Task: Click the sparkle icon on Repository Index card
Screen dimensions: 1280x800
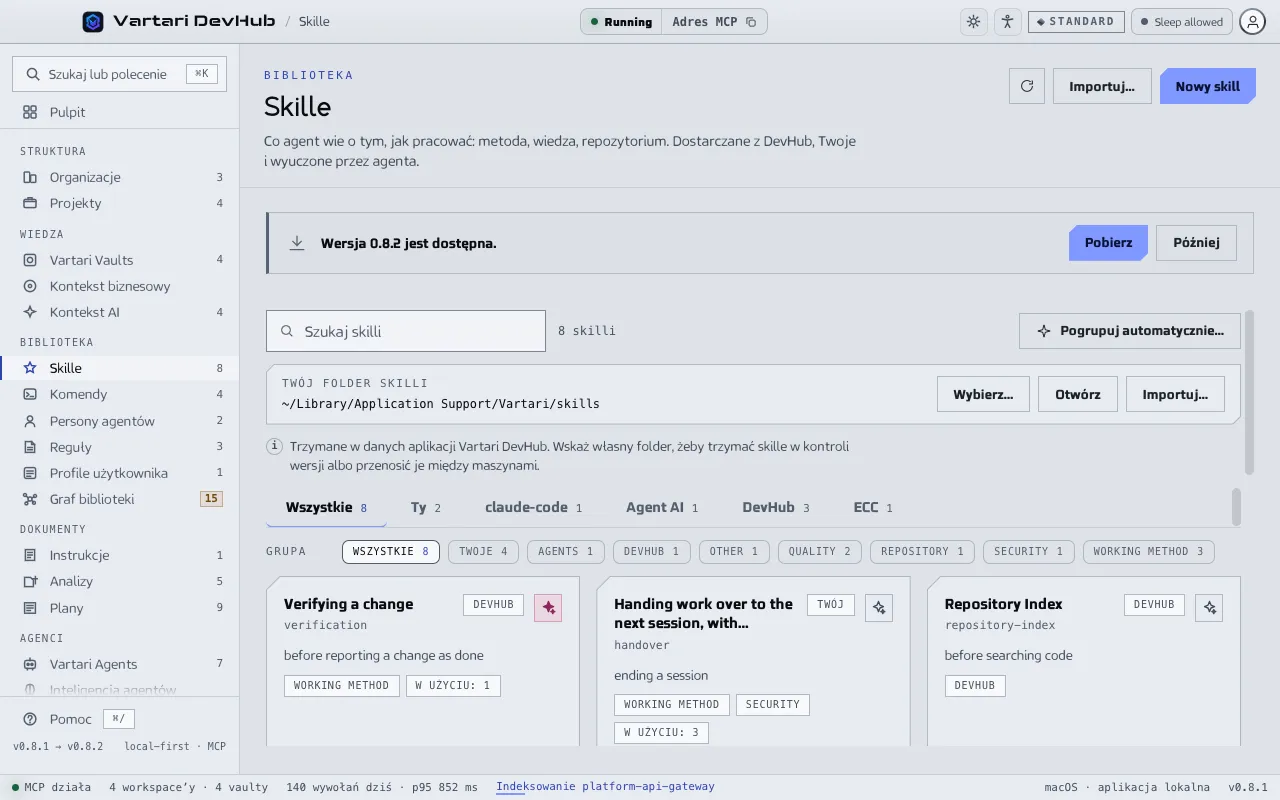Action: click(x=1210, y=607)
